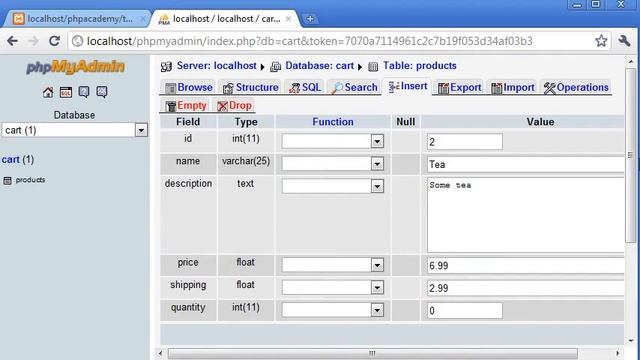Click the vertical scrollbar thumb
The height and width of the screenshot is (360, 640).
[x=631, y=155]
